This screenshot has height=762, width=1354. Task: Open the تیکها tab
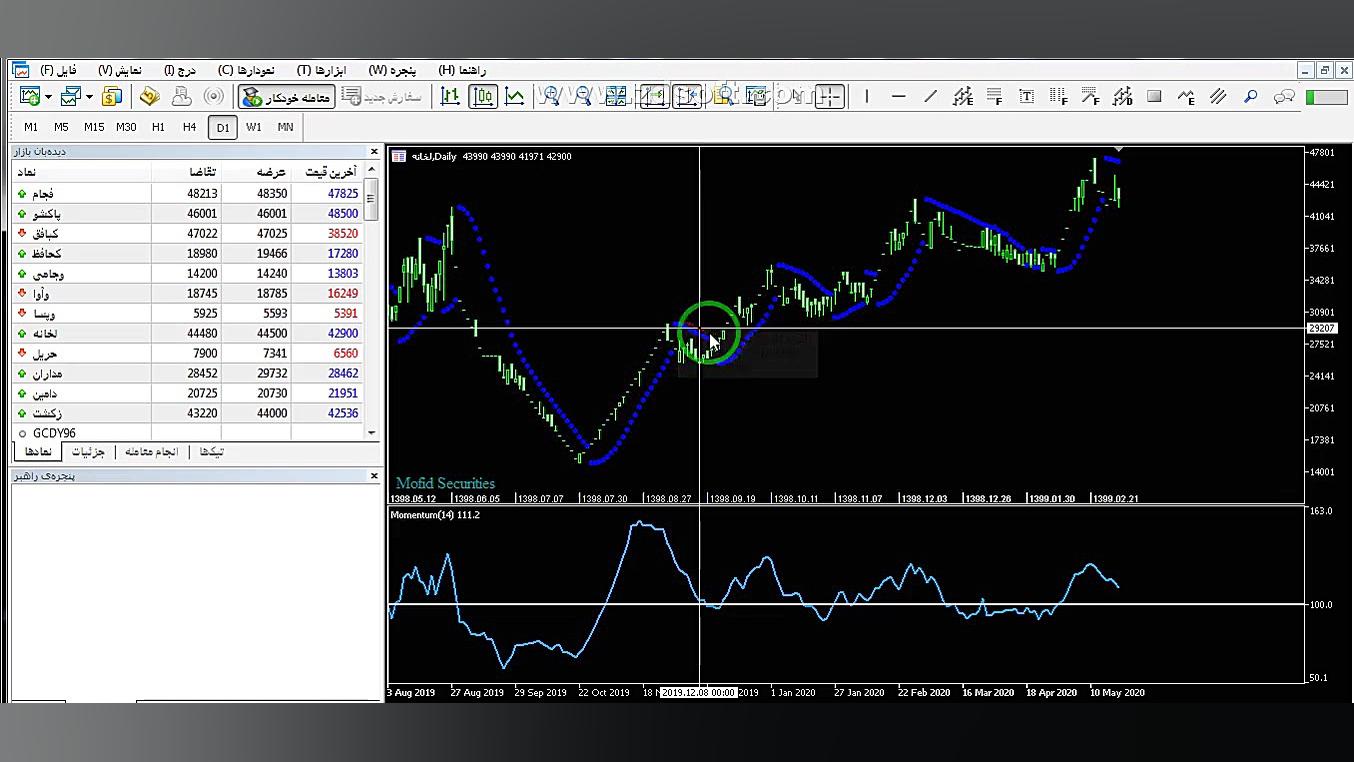pyautogui.click(x=211, y=452)
